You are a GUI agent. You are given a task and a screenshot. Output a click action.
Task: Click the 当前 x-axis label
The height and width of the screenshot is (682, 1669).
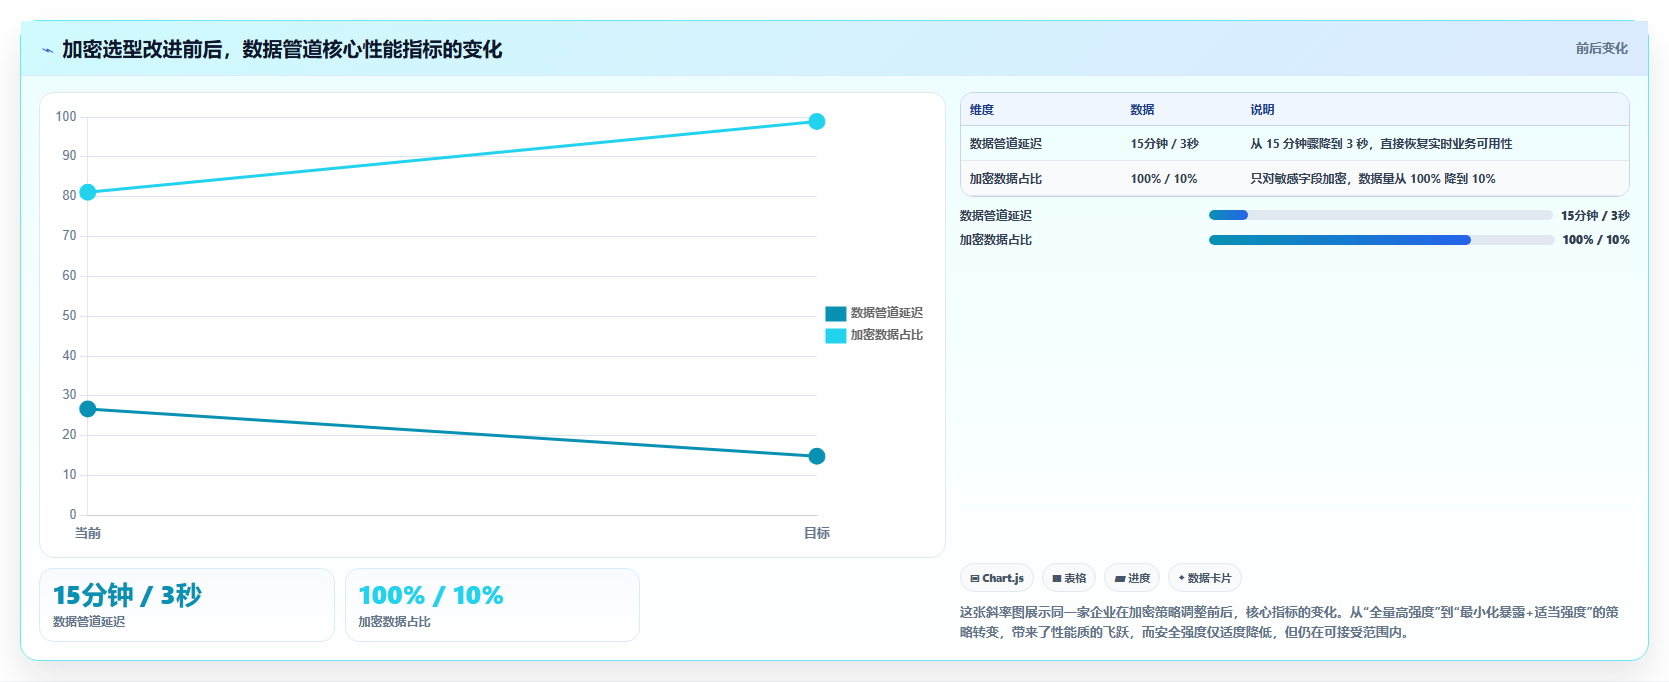click(88, 533)
